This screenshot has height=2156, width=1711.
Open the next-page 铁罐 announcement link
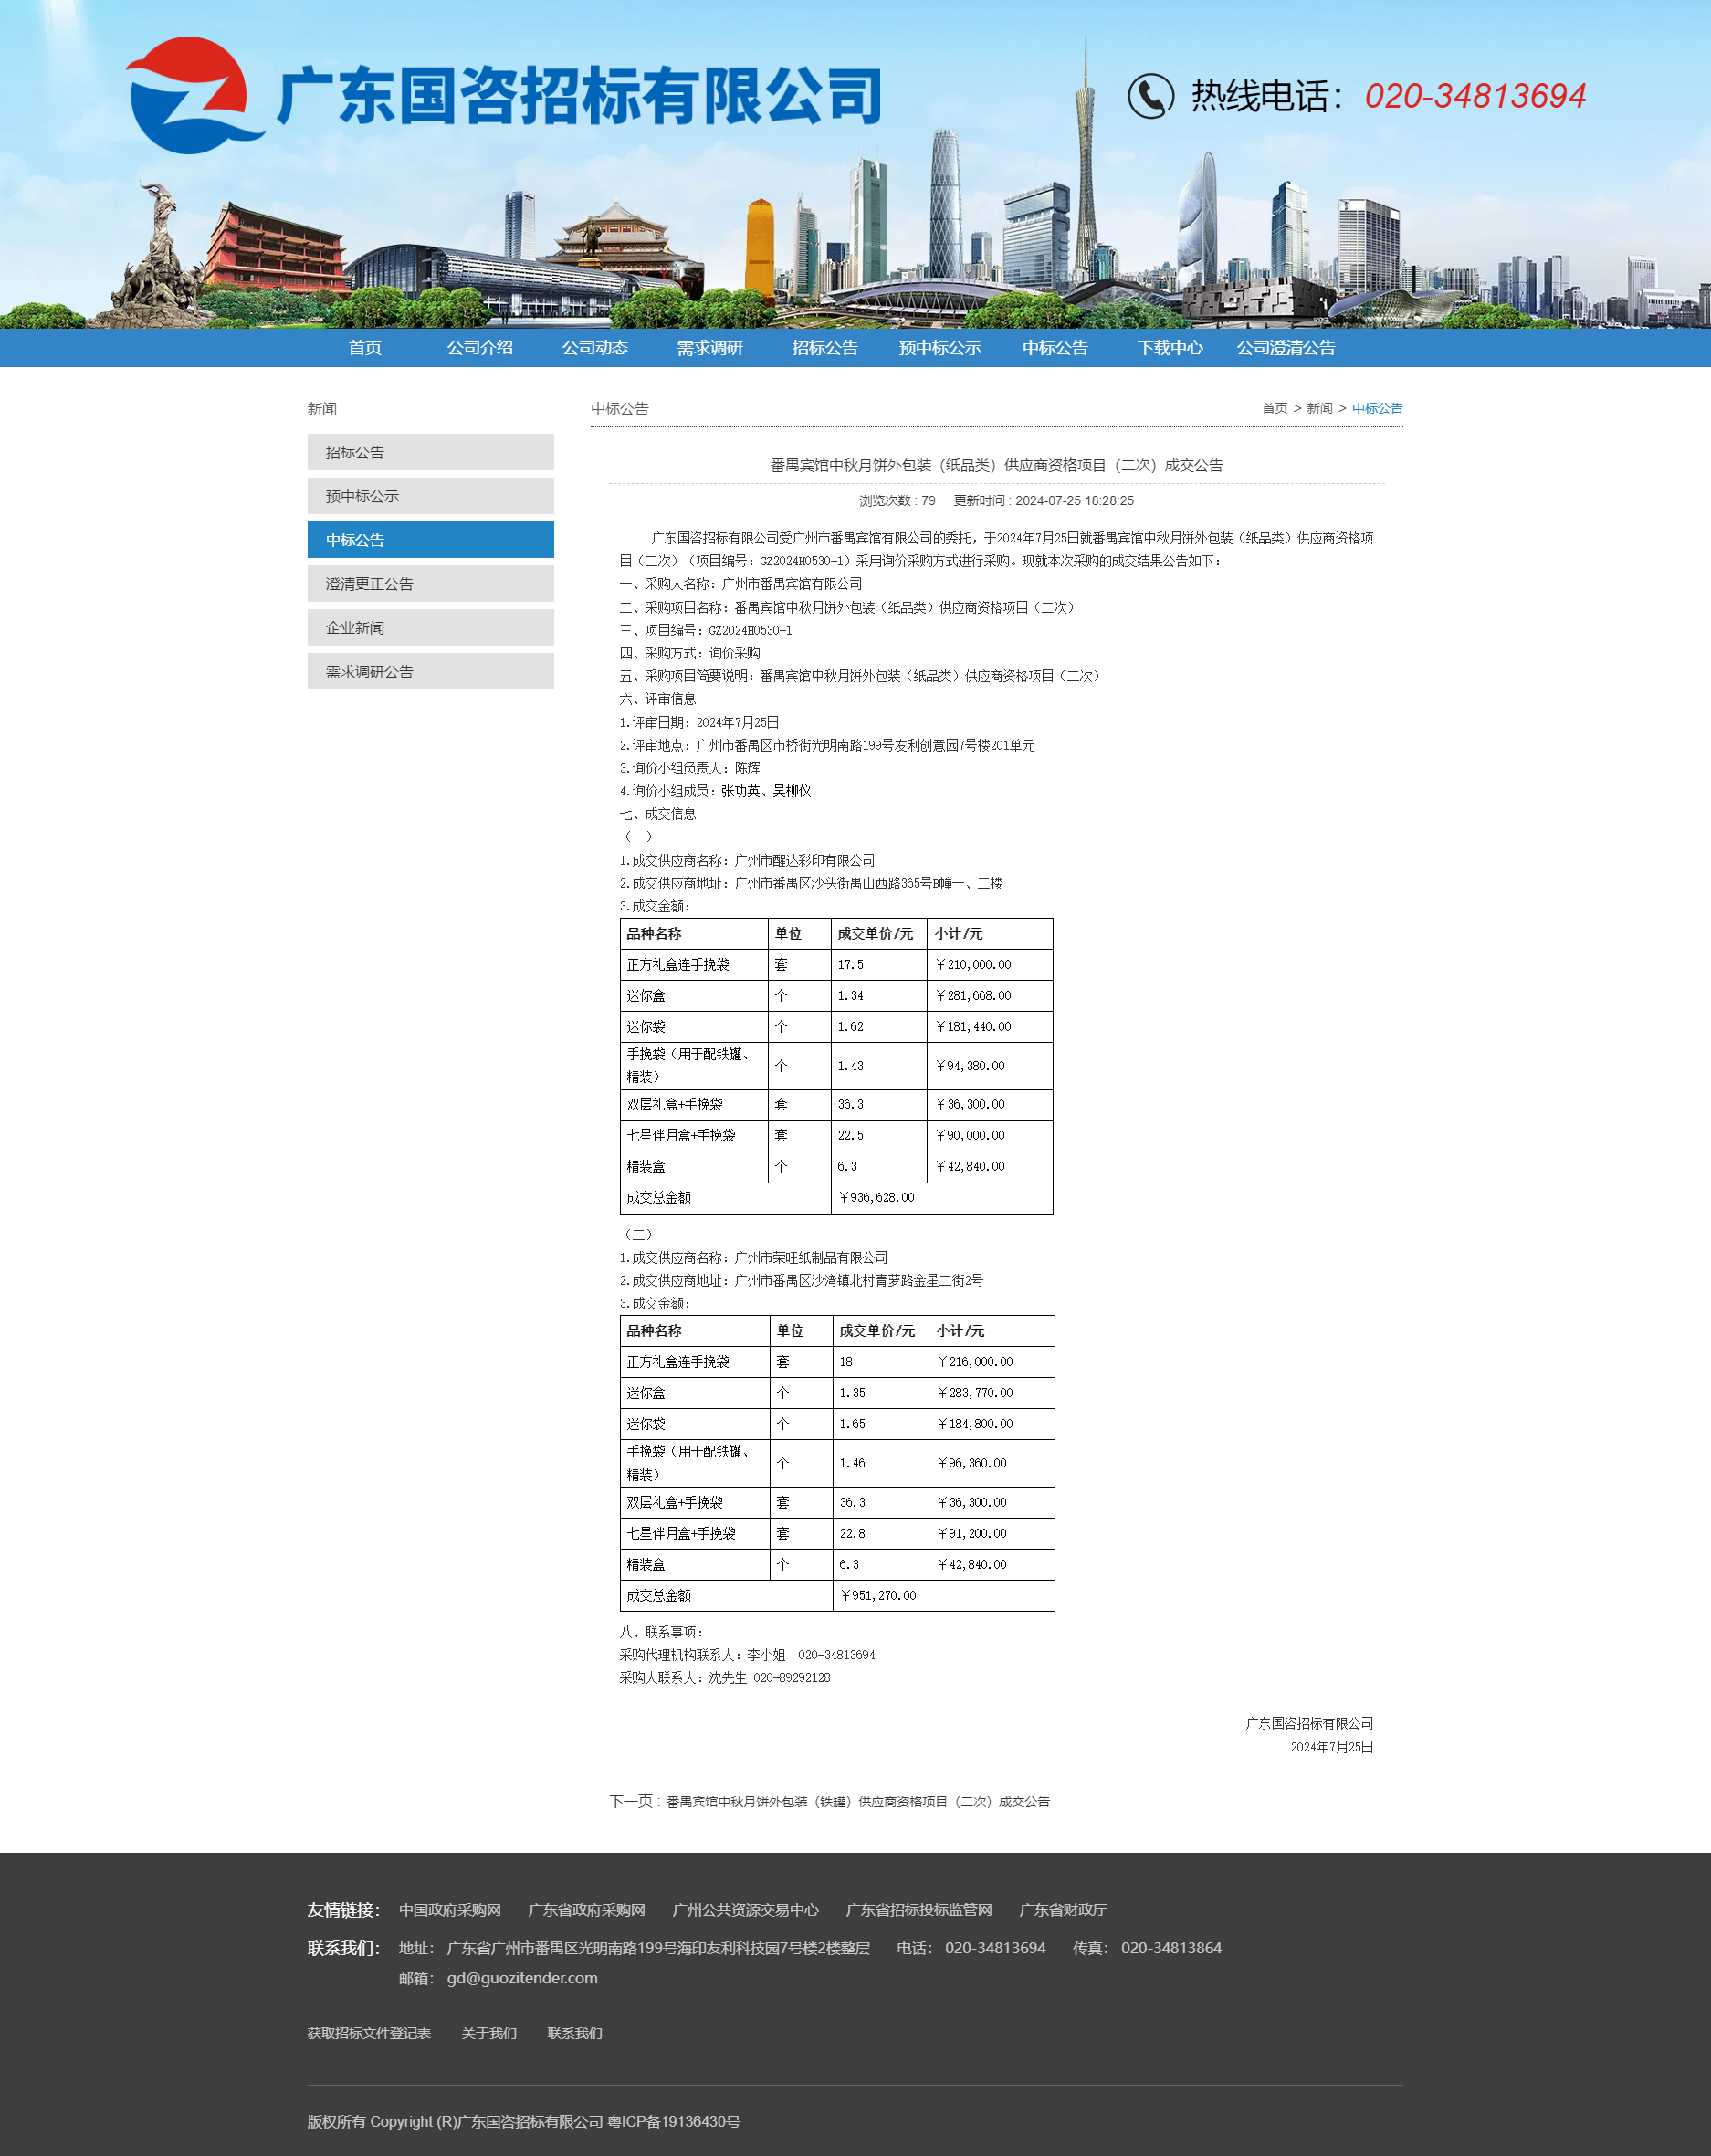coord(858,1802)
